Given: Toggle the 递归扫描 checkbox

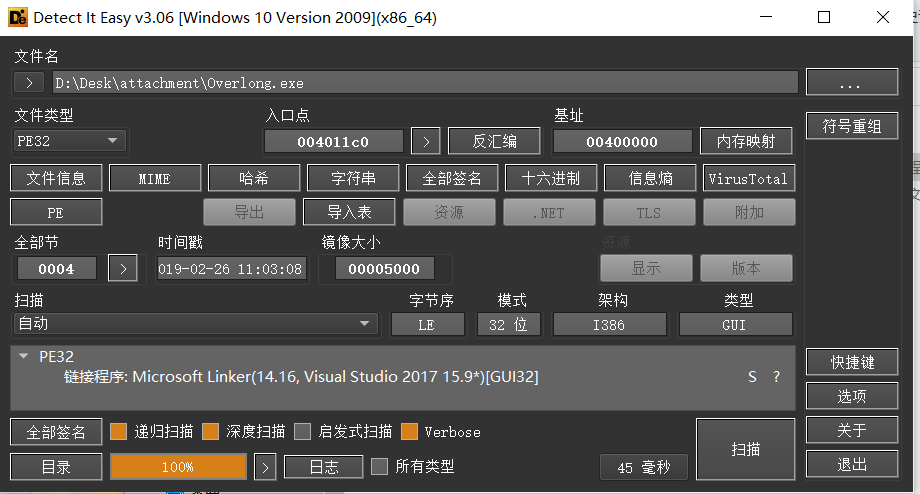Looking at the screenshot, I should [119, 432].
